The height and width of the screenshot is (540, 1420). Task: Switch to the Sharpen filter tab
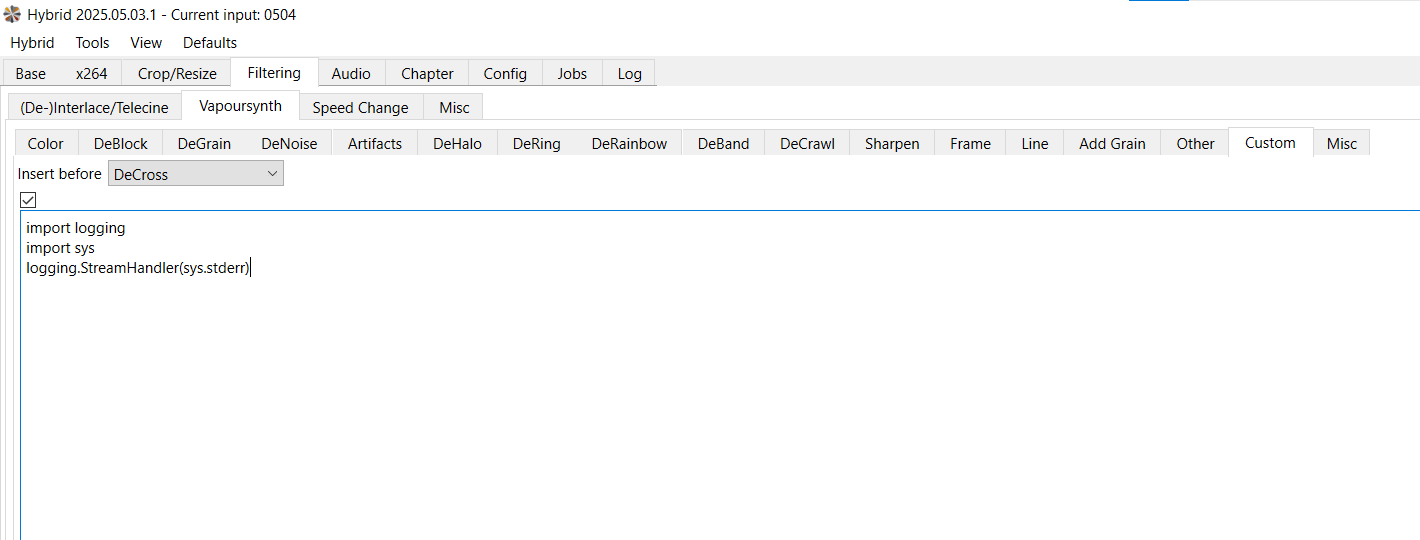[891, 143]
